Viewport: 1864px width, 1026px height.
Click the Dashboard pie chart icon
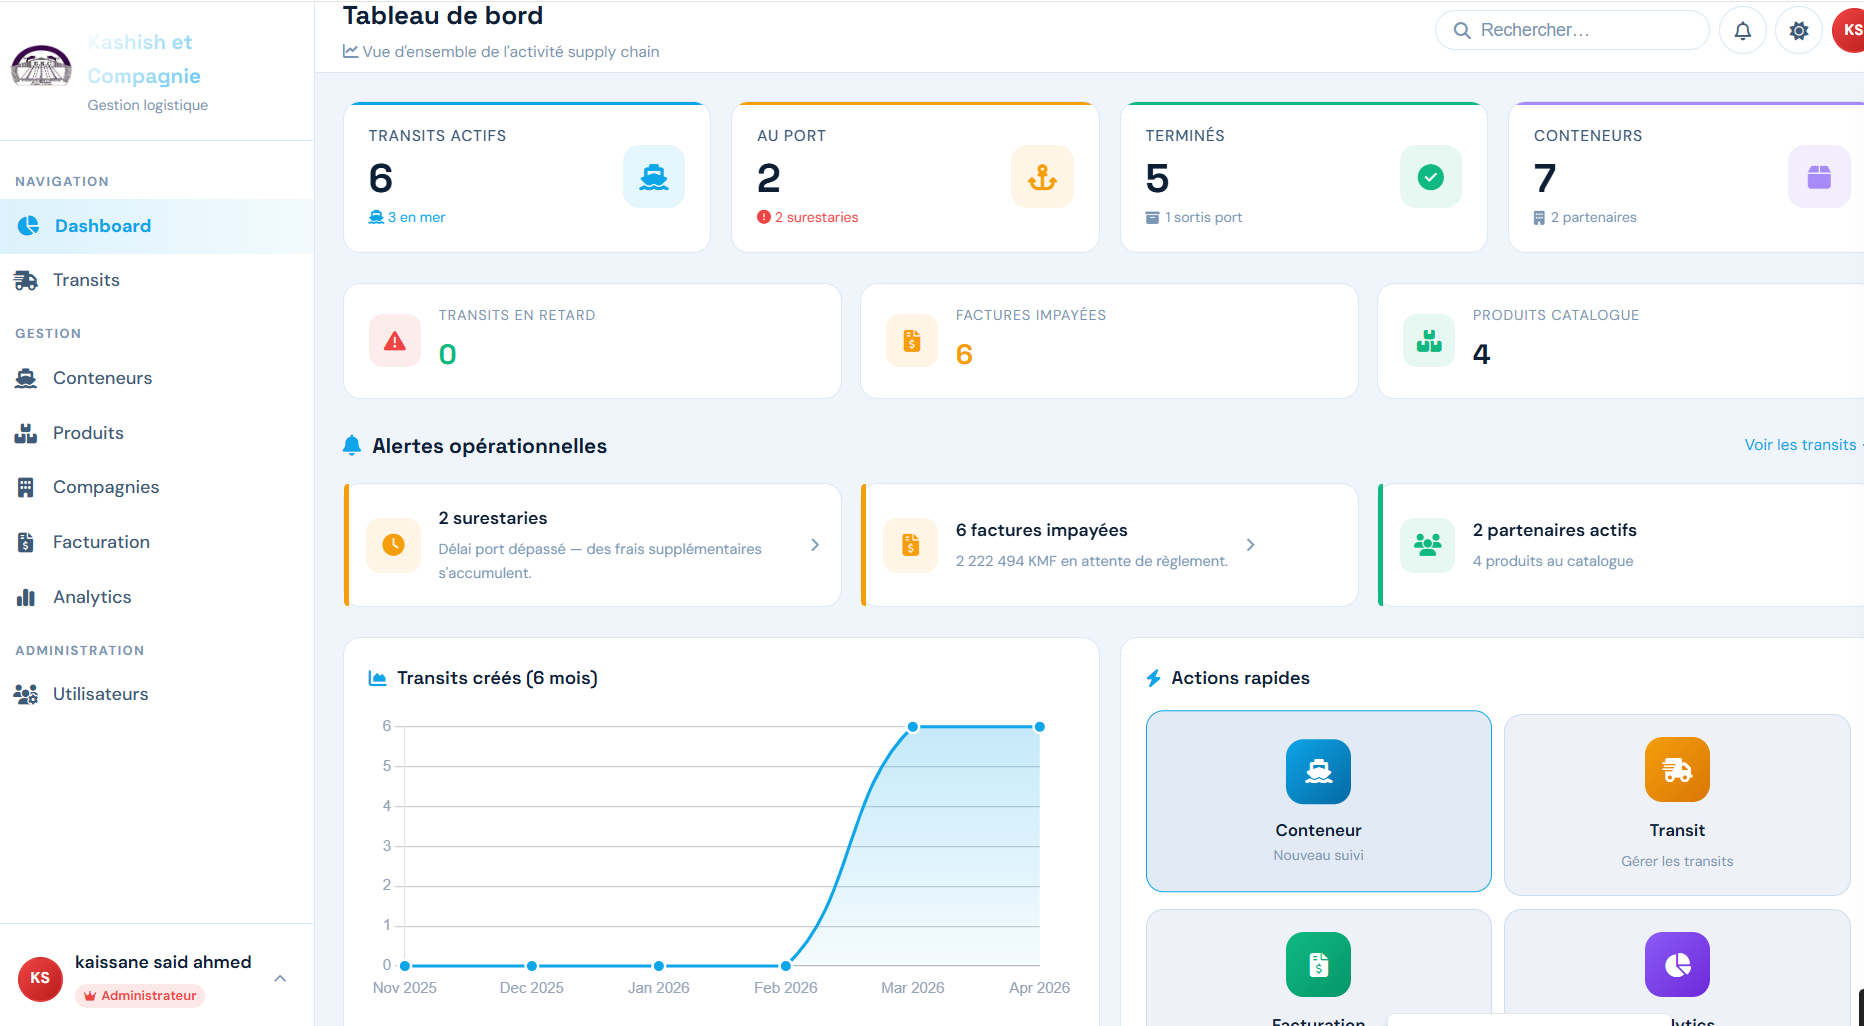tap(28, 226)
